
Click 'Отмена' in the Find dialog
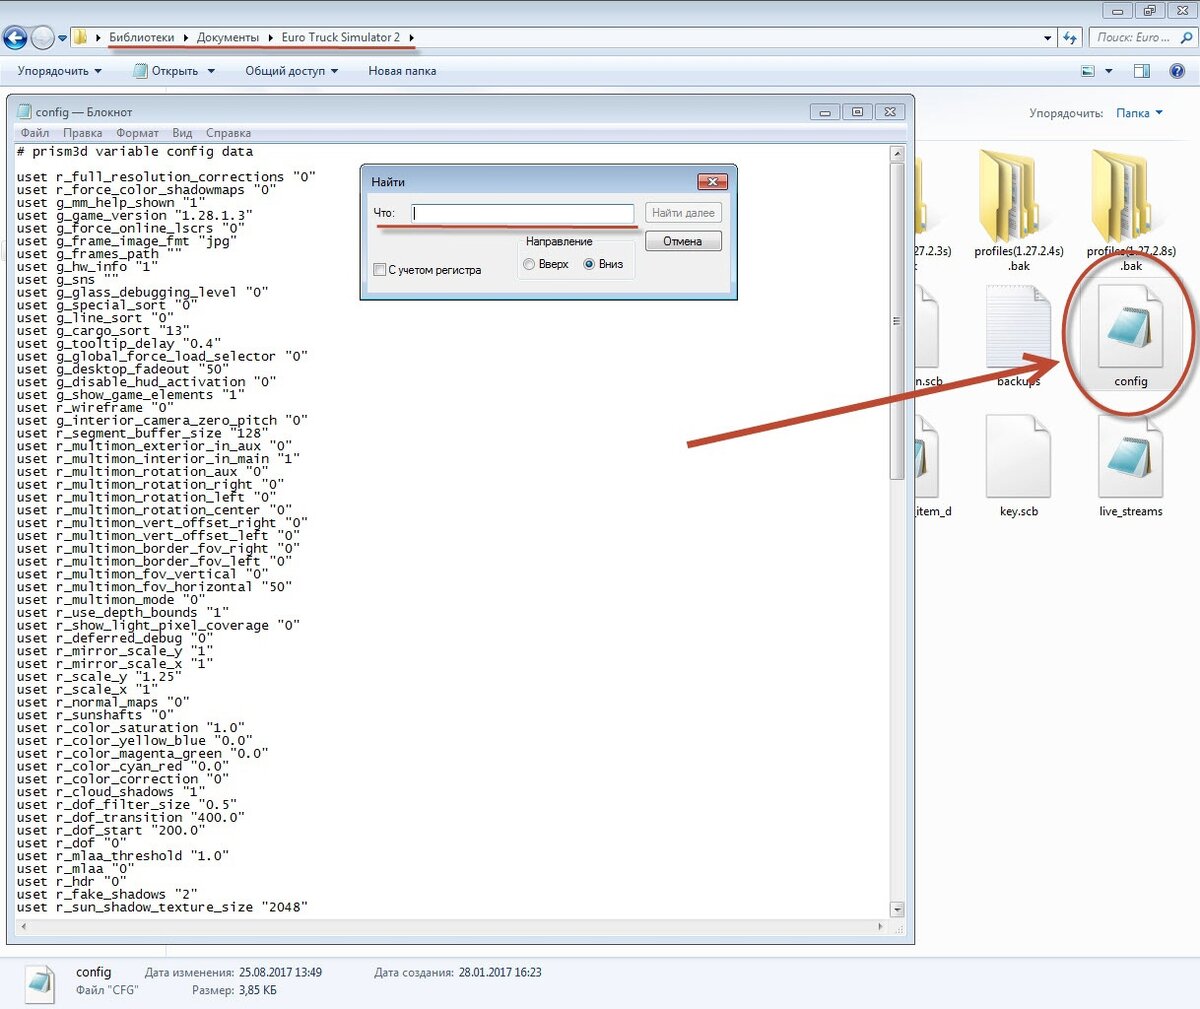pos(683,241)
